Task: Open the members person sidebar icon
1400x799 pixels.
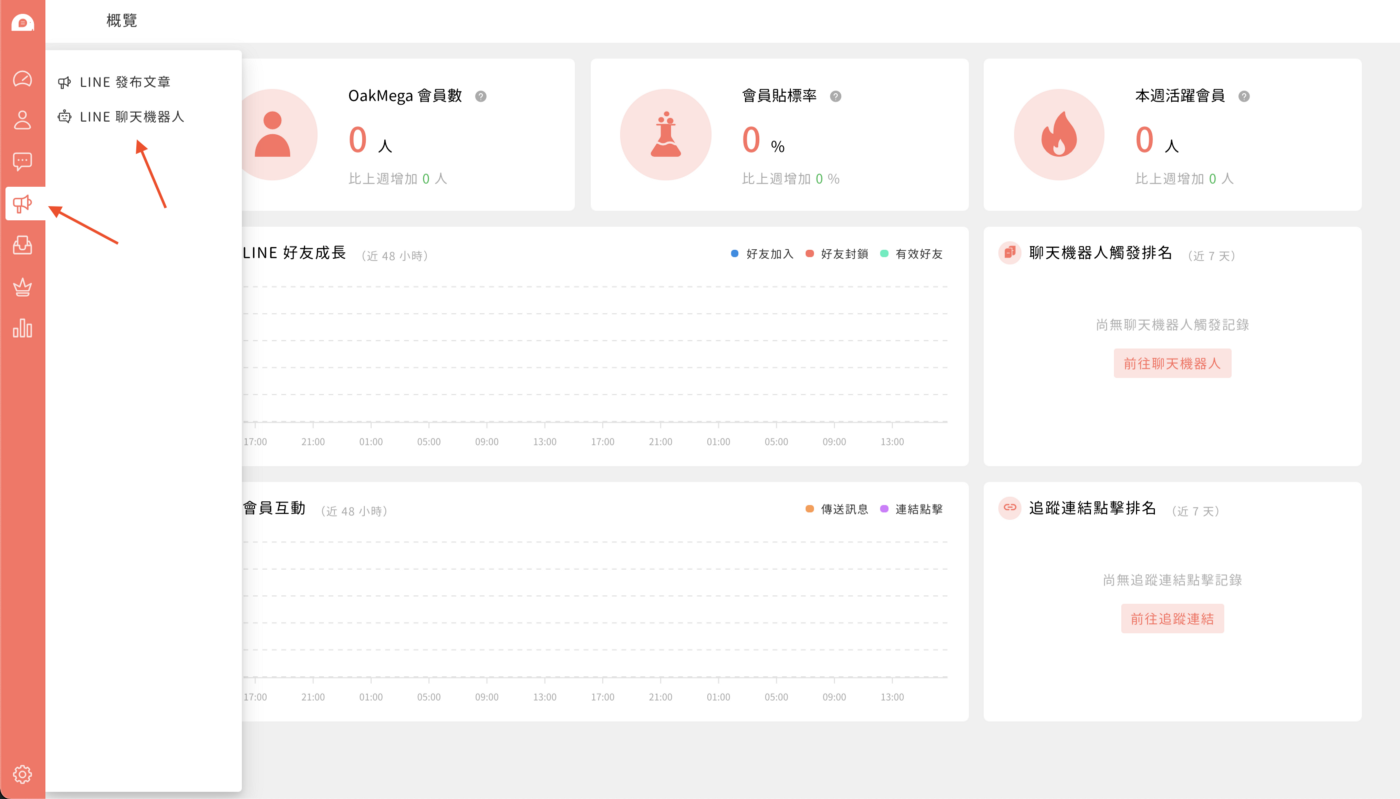Action: [22, 120]
